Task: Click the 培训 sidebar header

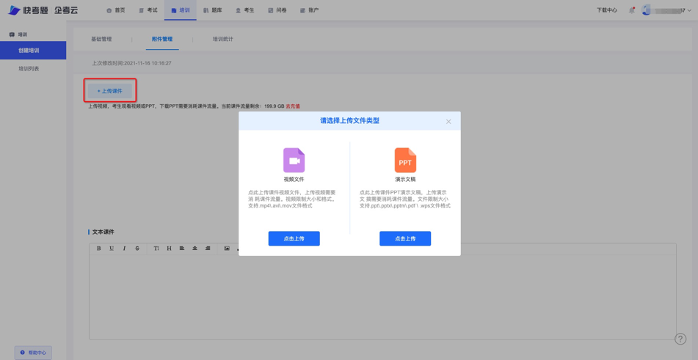Action: (x=19, y=34)
